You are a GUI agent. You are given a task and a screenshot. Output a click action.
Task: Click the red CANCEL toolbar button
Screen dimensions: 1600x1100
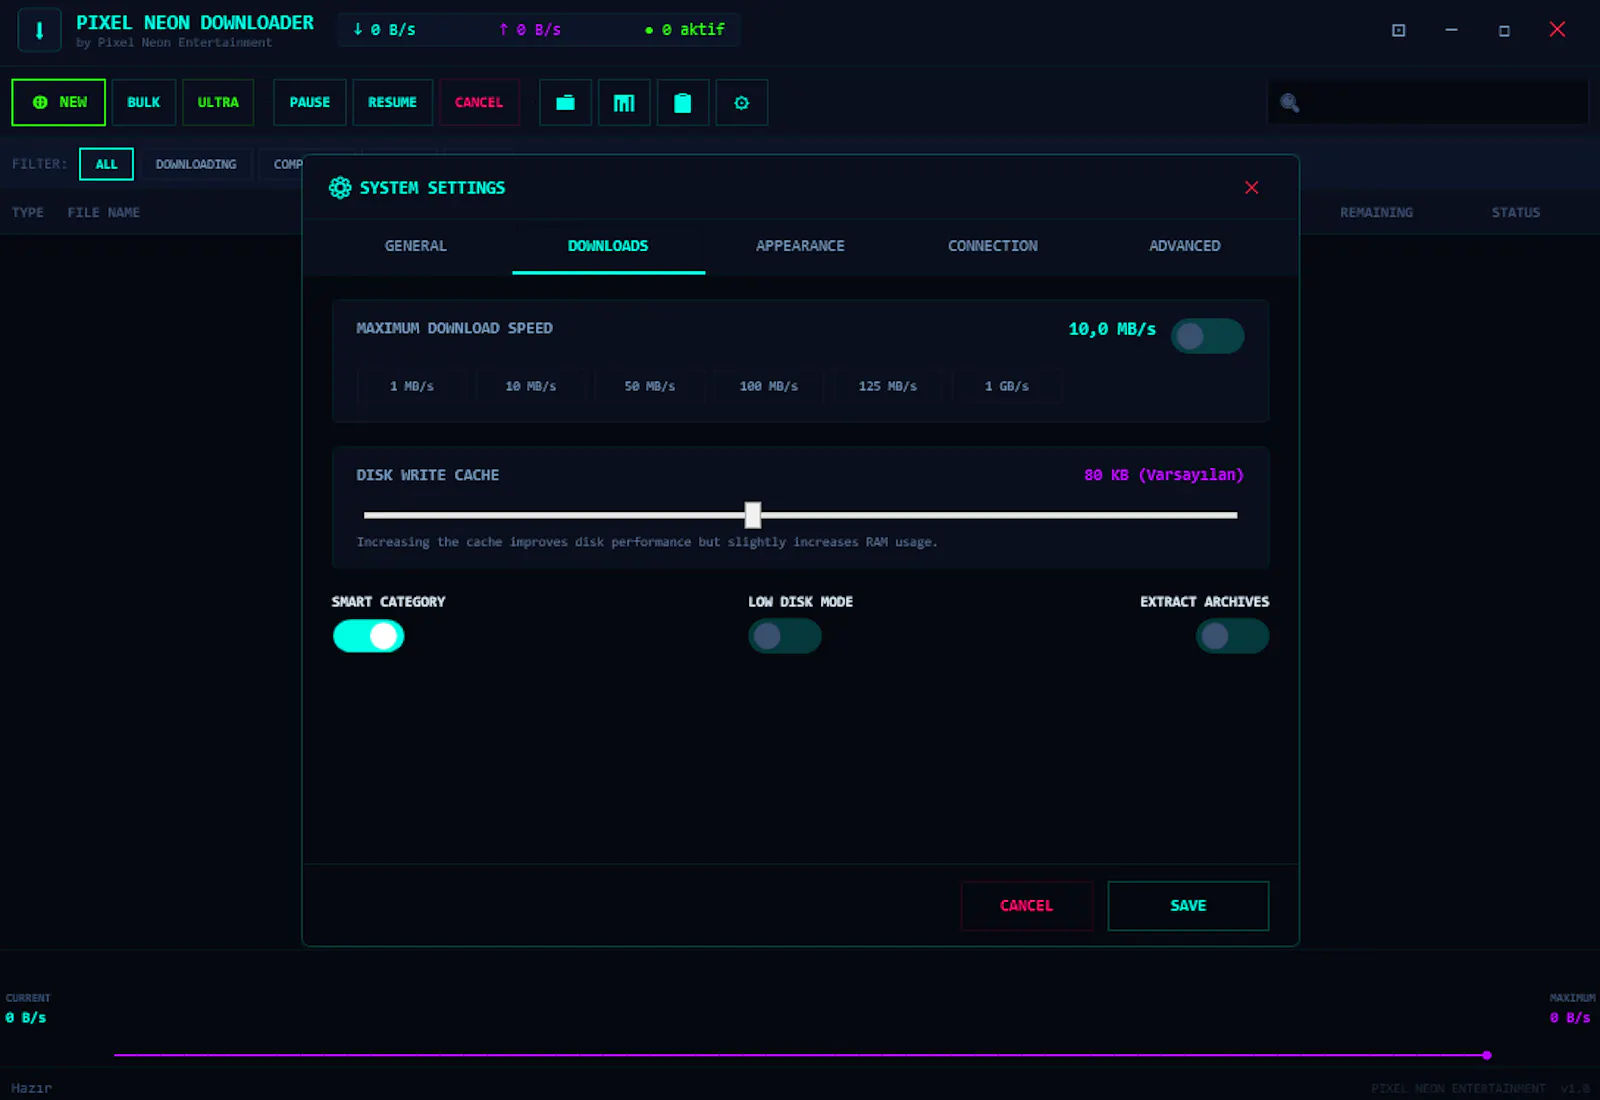click(x=479, y=103)
